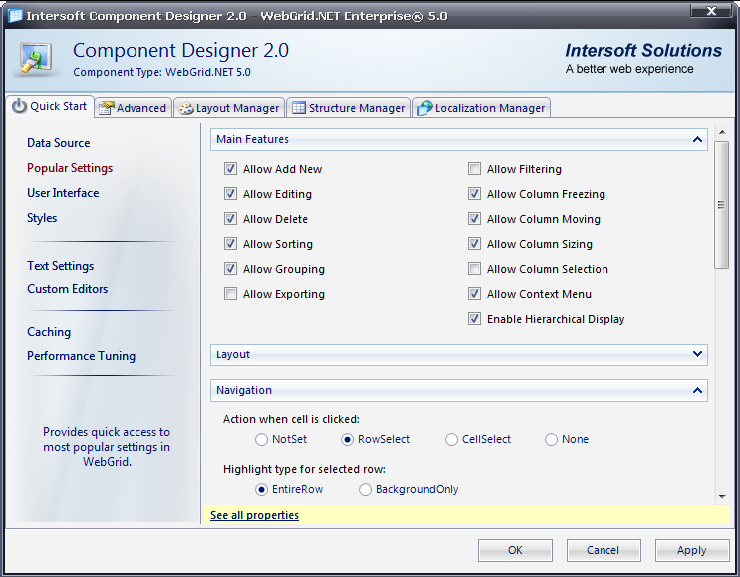Toggle Allow Delete checkbox
Image resolution: width=740 pixels, height=577 pixels.
(x=230, y=219)
